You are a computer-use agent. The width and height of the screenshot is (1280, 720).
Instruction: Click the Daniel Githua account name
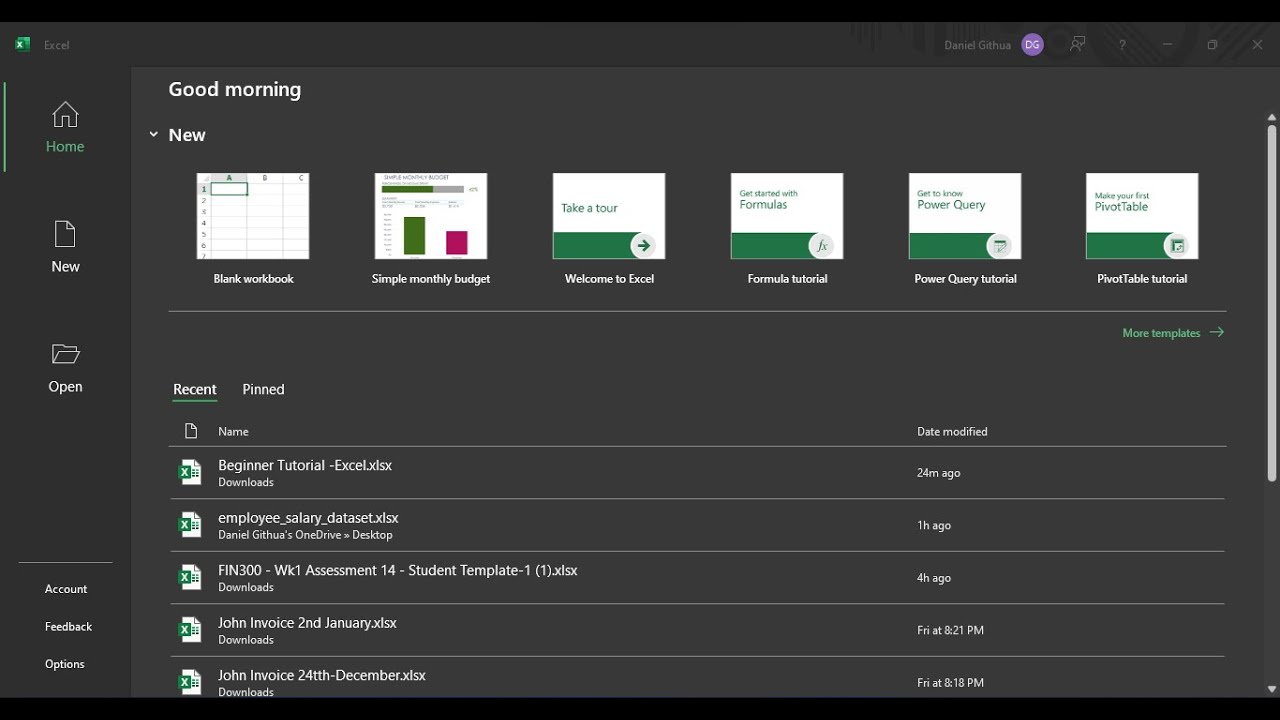tap(977, 45)
